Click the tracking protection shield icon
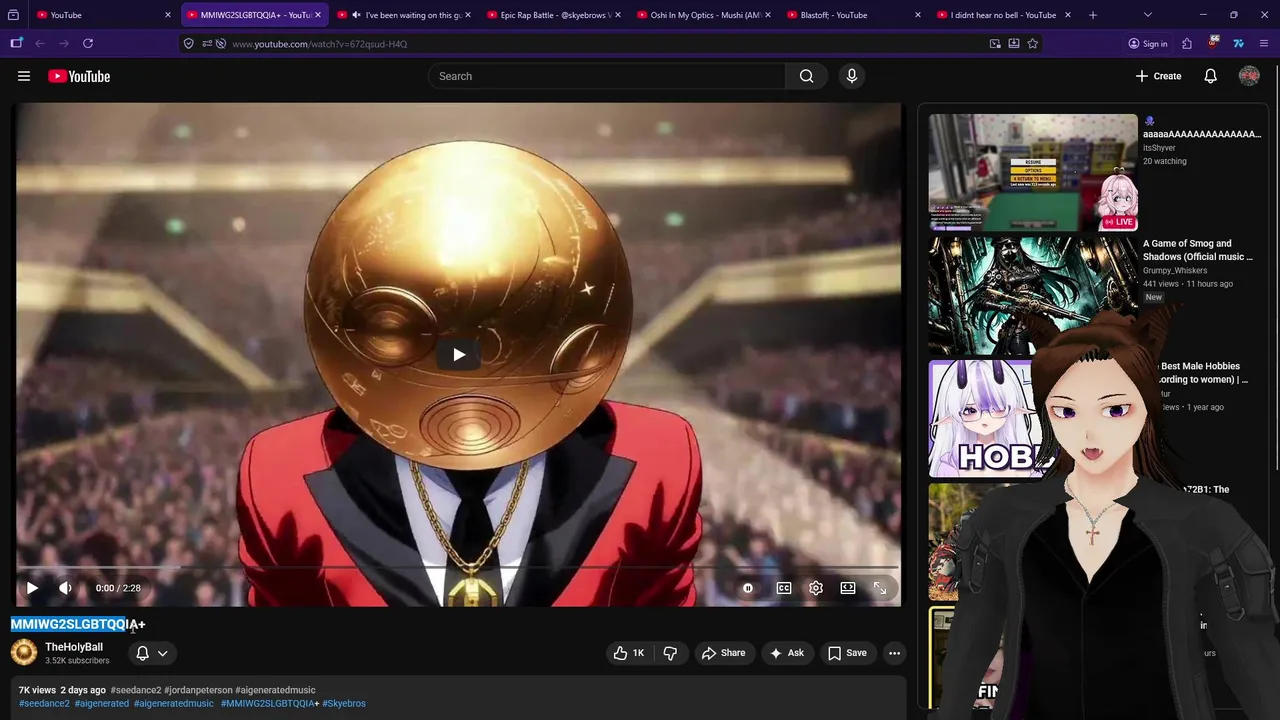This screenshot has height=720, width=1280. (x=188, y=43)
